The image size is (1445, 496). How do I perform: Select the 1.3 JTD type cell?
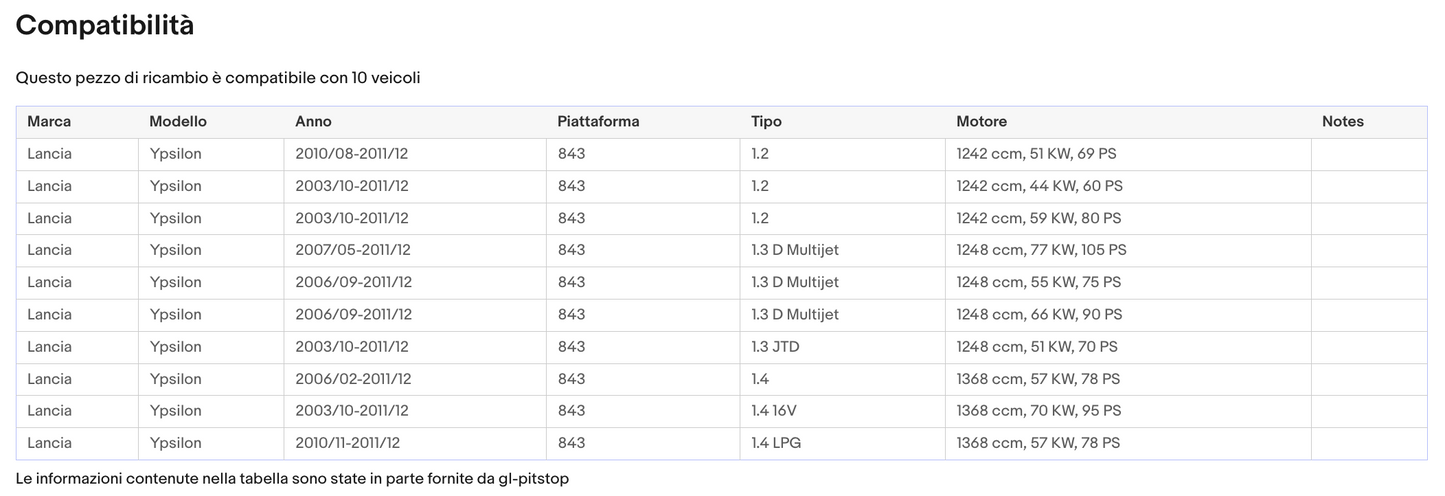[x=775, y=347]
